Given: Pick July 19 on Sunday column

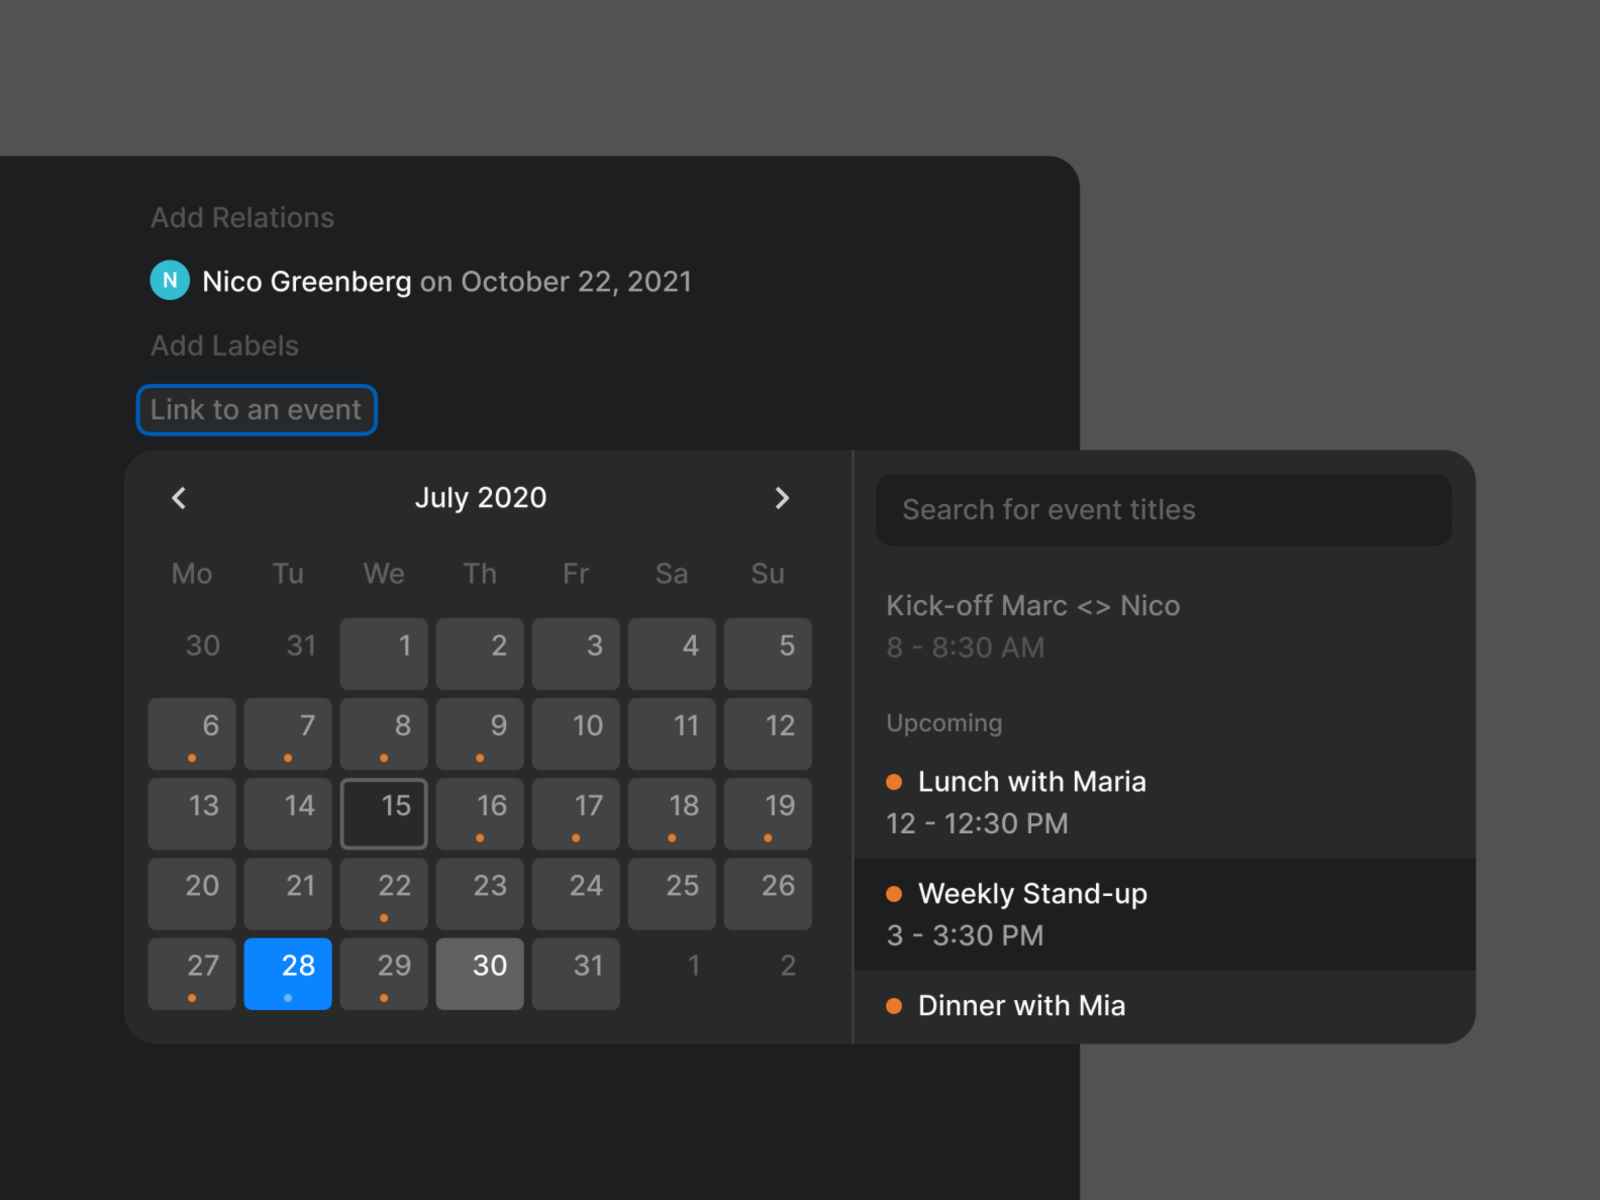Looking at the screenshot, I should (768, 814).
